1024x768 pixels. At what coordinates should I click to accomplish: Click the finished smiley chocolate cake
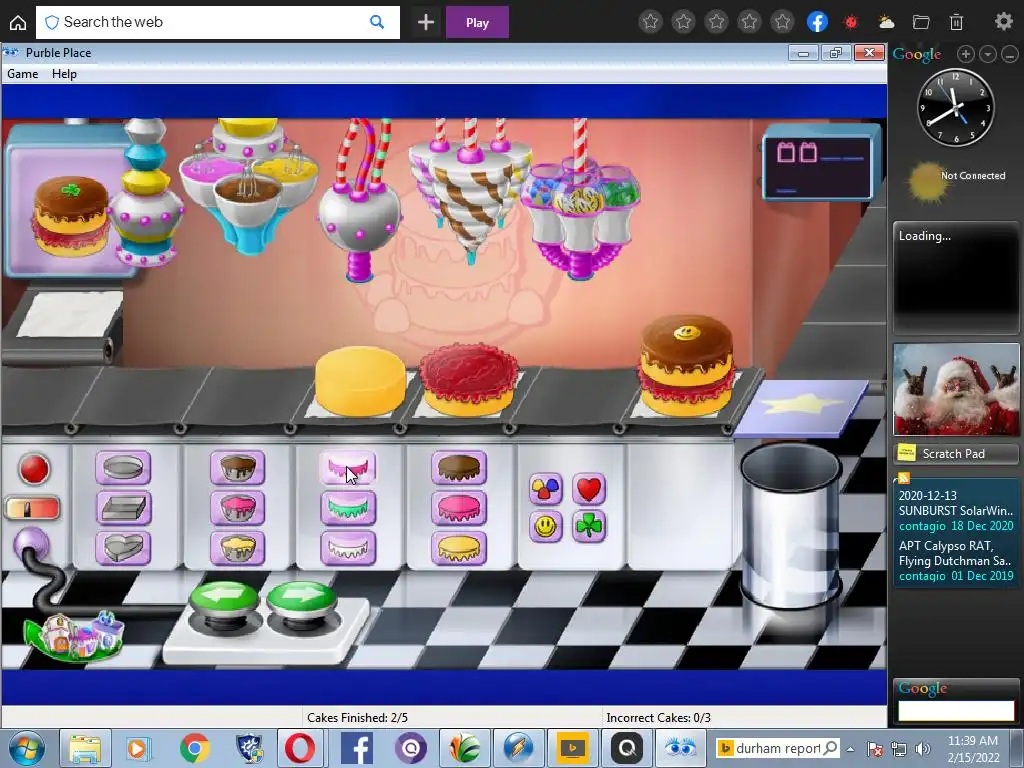(687, 366)
